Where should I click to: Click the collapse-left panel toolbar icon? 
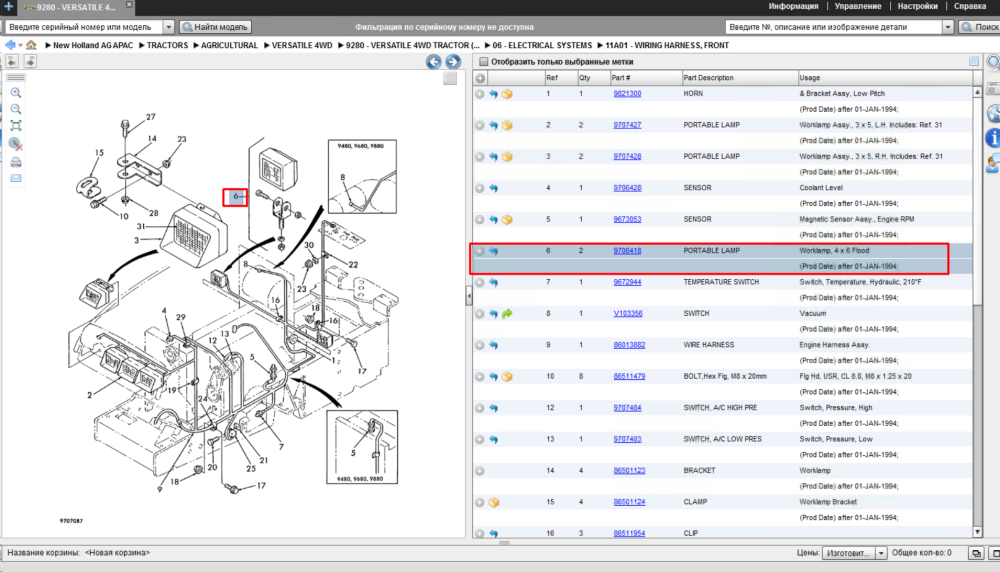pyautogui.click(x=12, y=61)
